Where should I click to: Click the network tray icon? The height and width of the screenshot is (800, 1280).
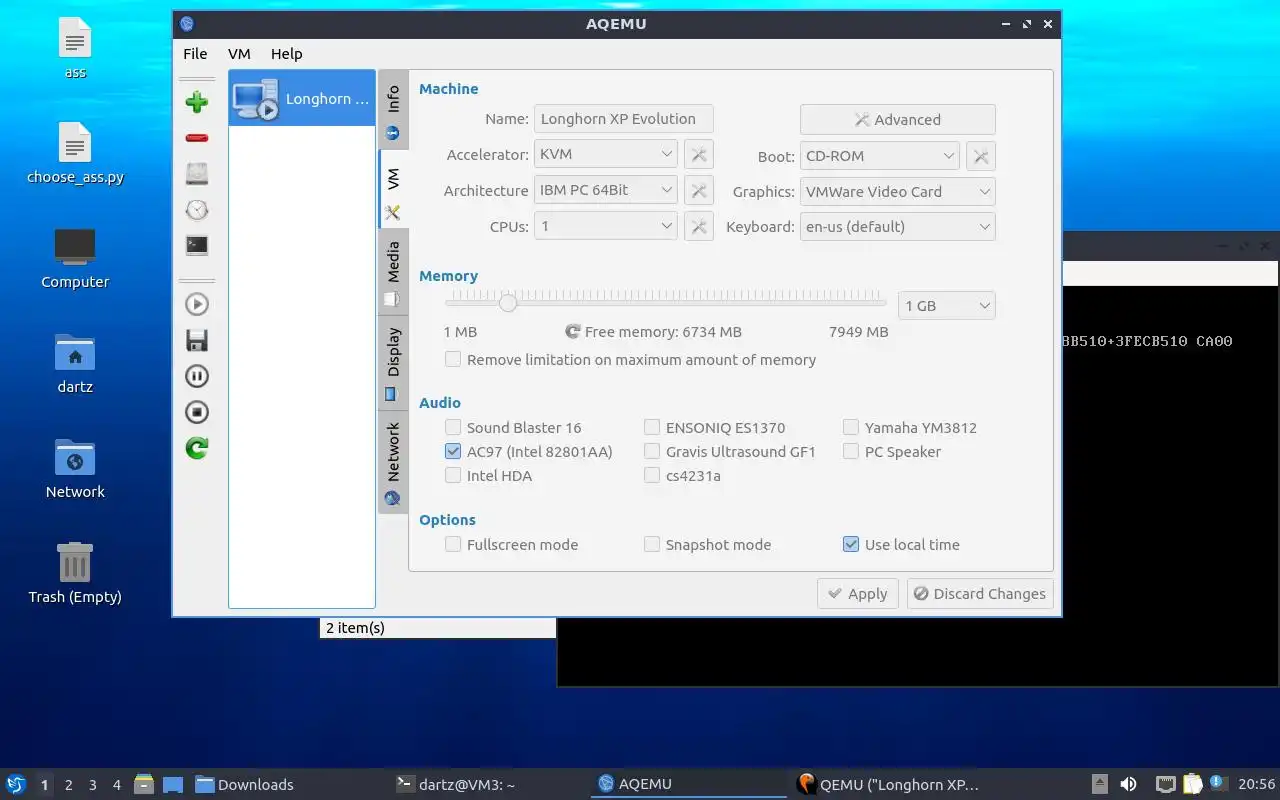pos(1165,784)
